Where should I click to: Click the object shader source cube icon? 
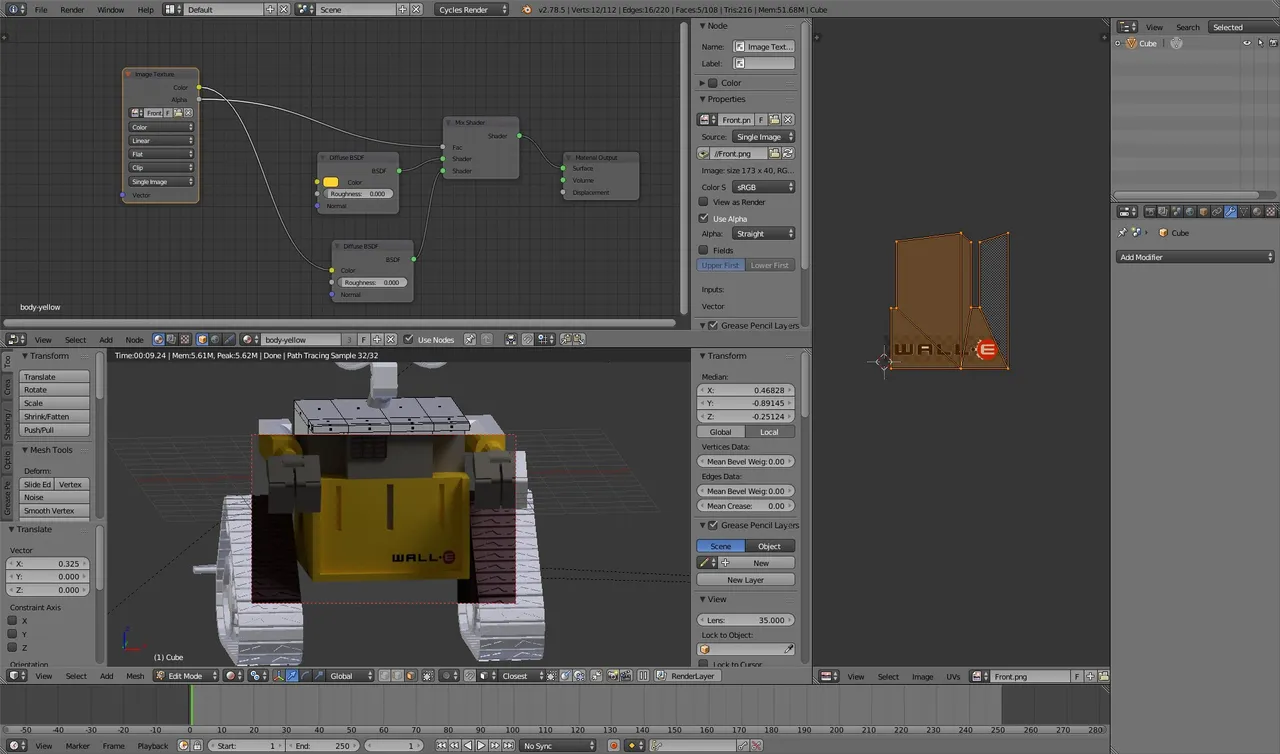[202, 339]
